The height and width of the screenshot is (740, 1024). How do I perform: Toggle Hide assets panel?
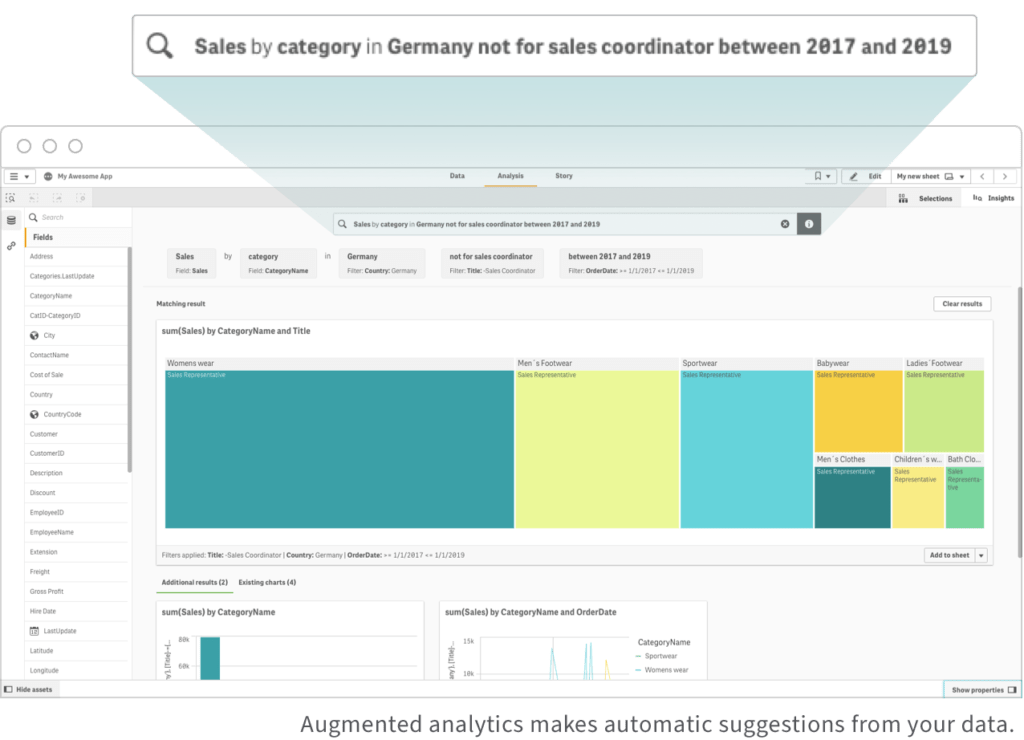pyautogui.click(x=29, y=690)
